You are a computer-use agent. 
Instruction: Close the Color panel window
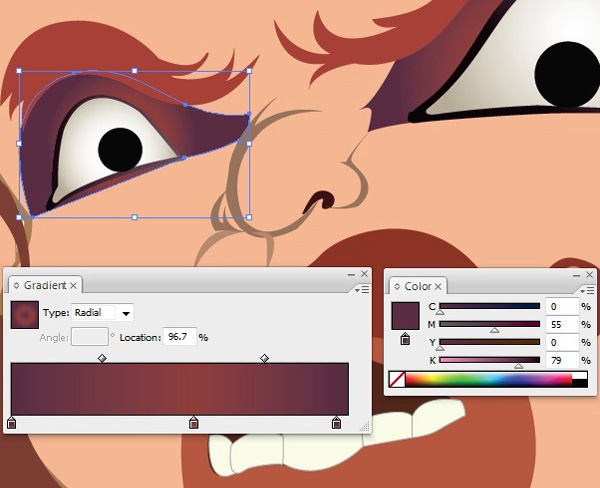pyautogui.click(x=589, y=274)
